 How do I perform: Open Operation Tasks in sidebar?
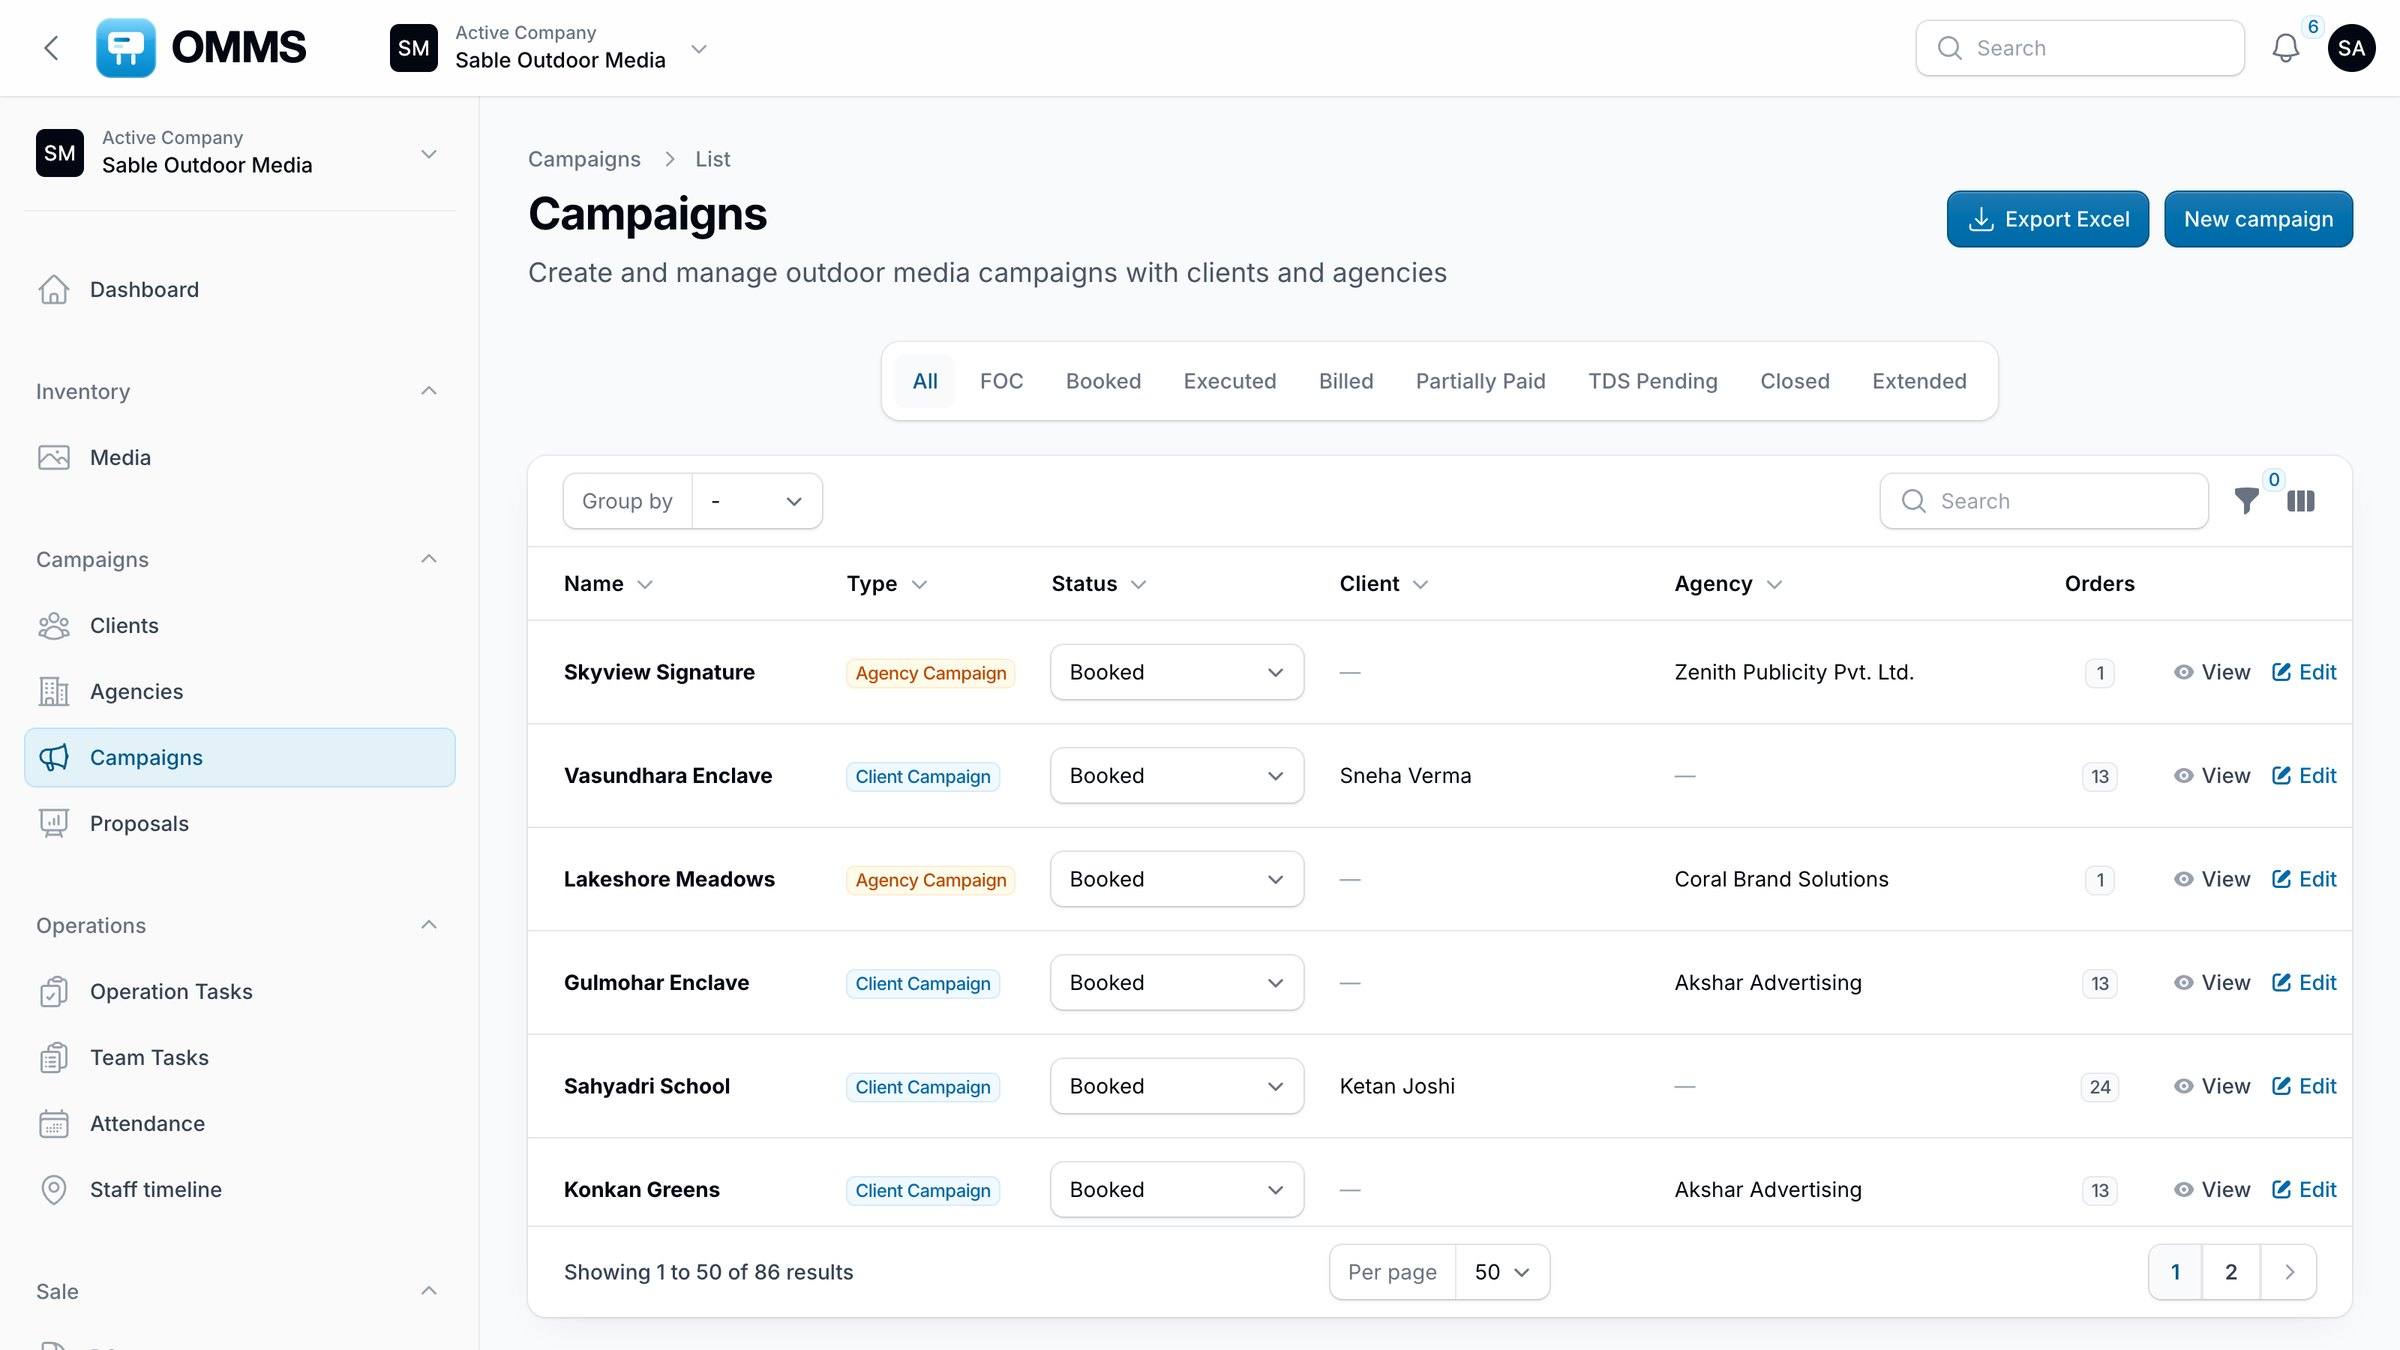240,991
